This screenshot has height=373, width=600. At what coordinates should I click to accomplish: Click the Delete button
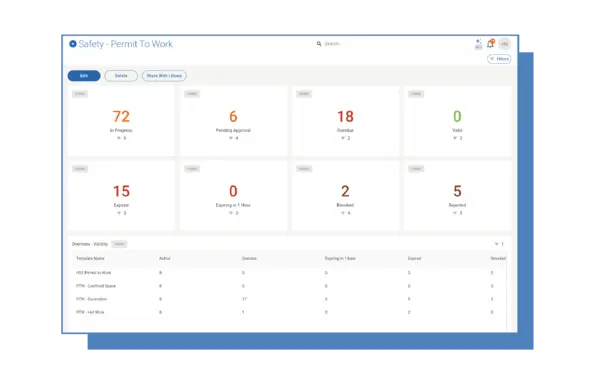121,76
